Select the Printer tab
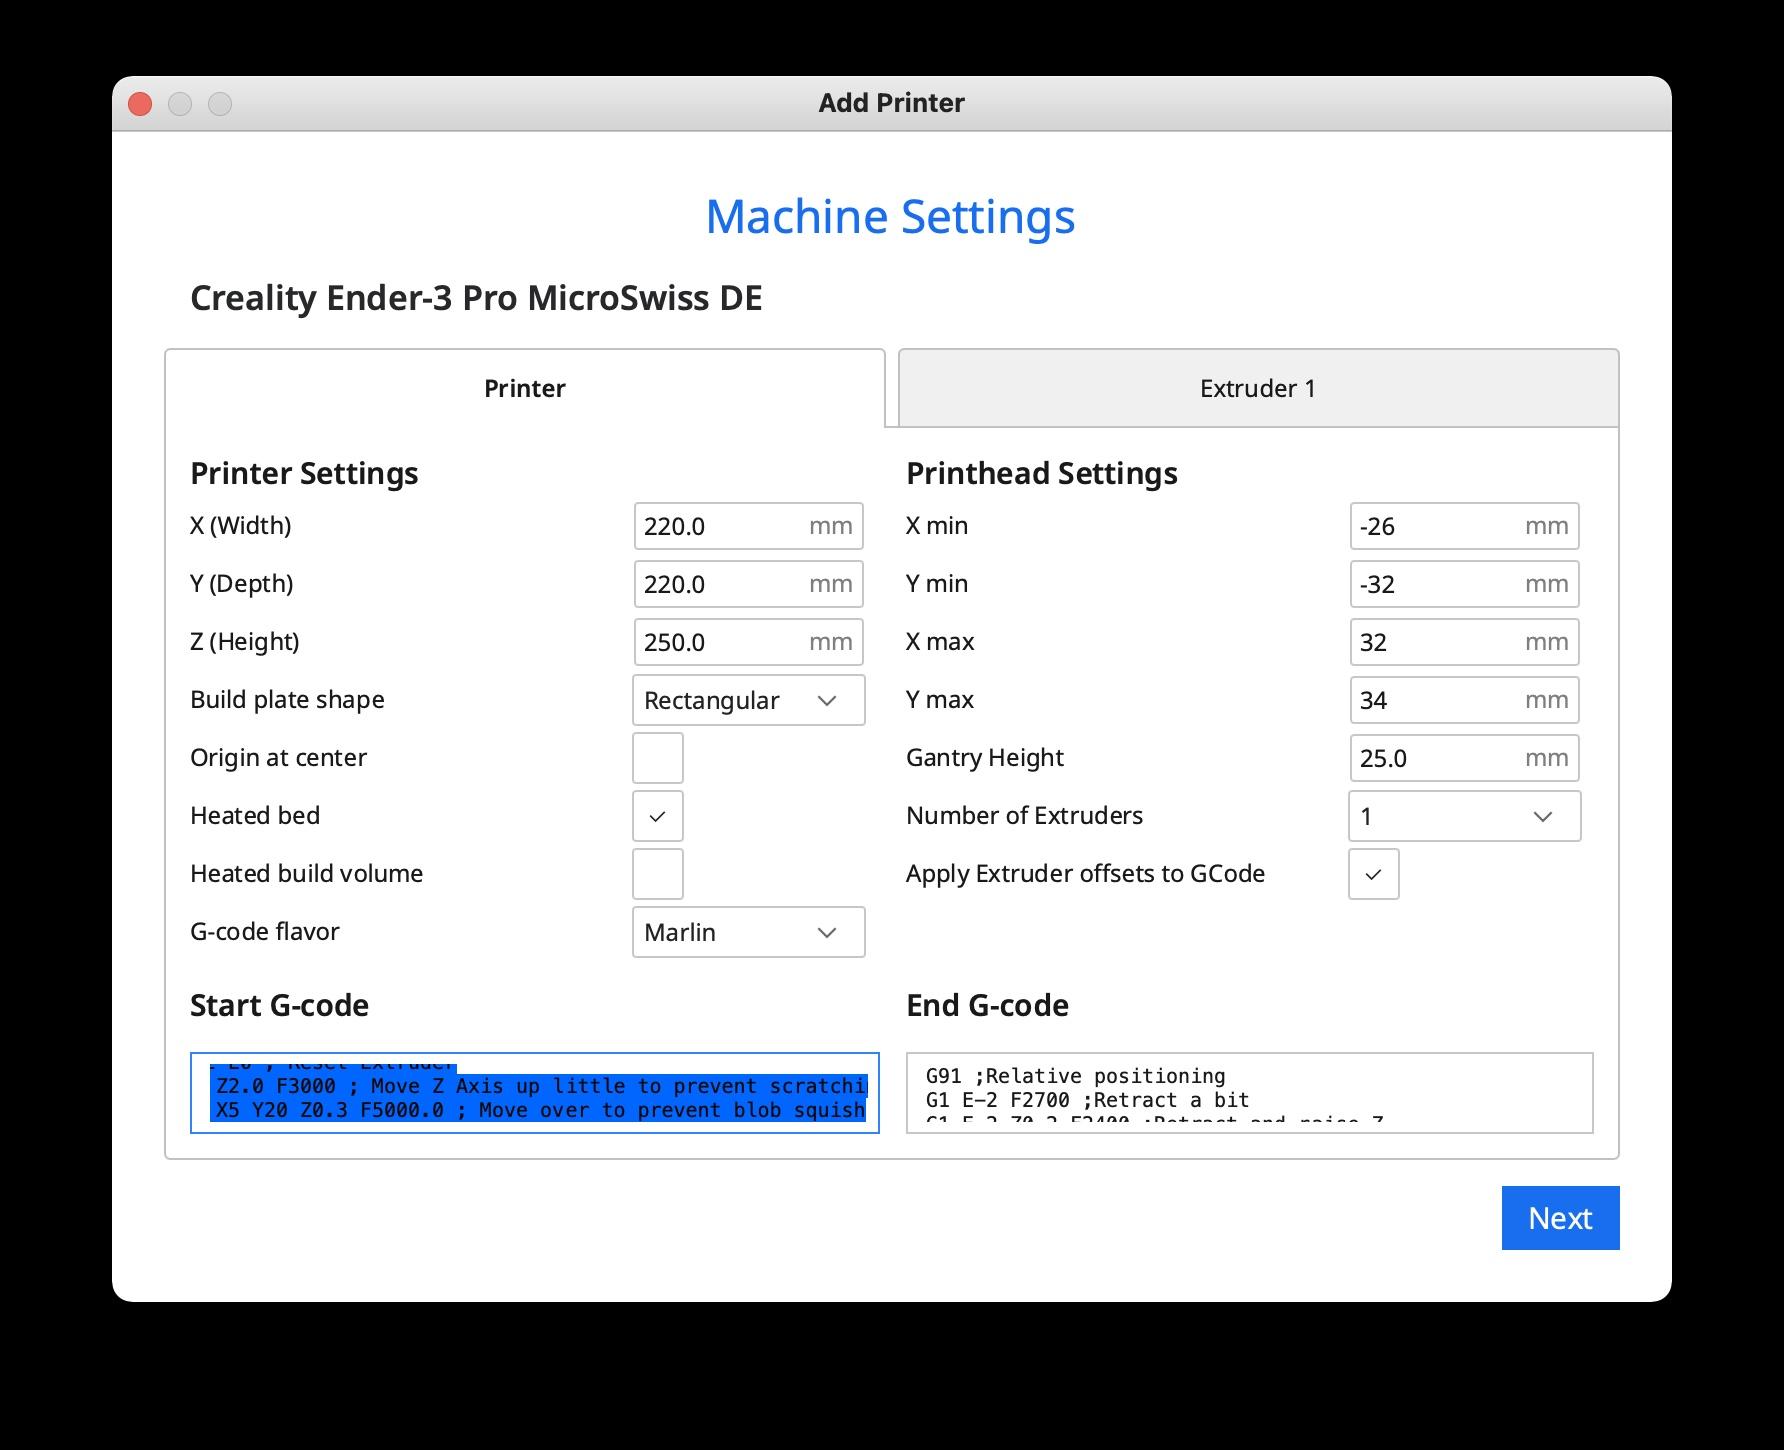This screenshot has width=1784, height=1450. tap(525, 388)
